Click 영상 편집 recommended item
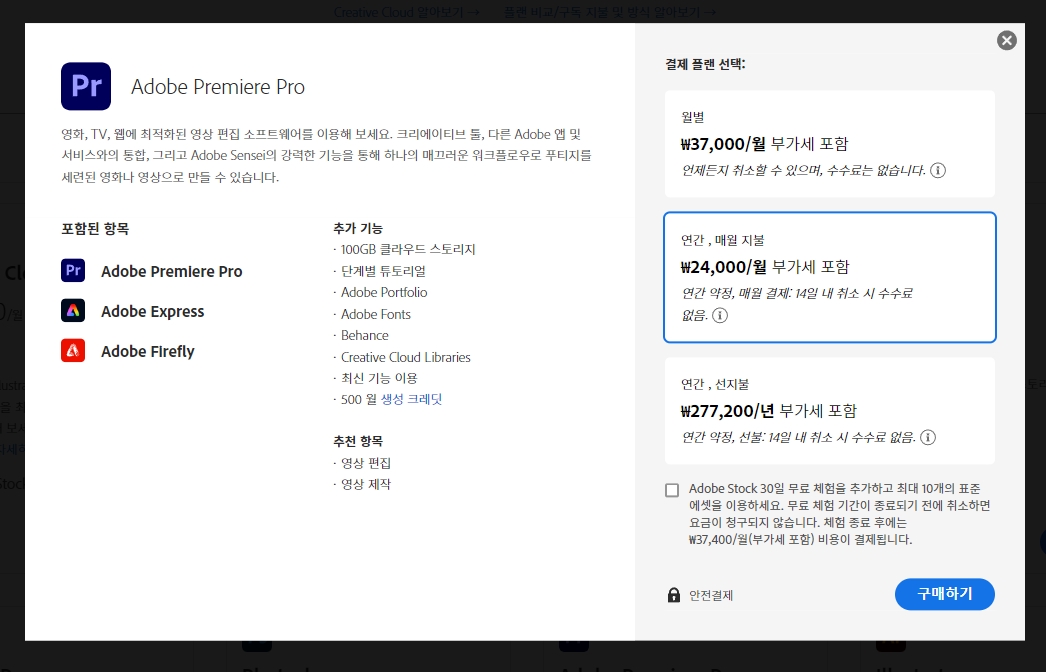The width and height of the screenshot is (1046, 672). [366, 463]
